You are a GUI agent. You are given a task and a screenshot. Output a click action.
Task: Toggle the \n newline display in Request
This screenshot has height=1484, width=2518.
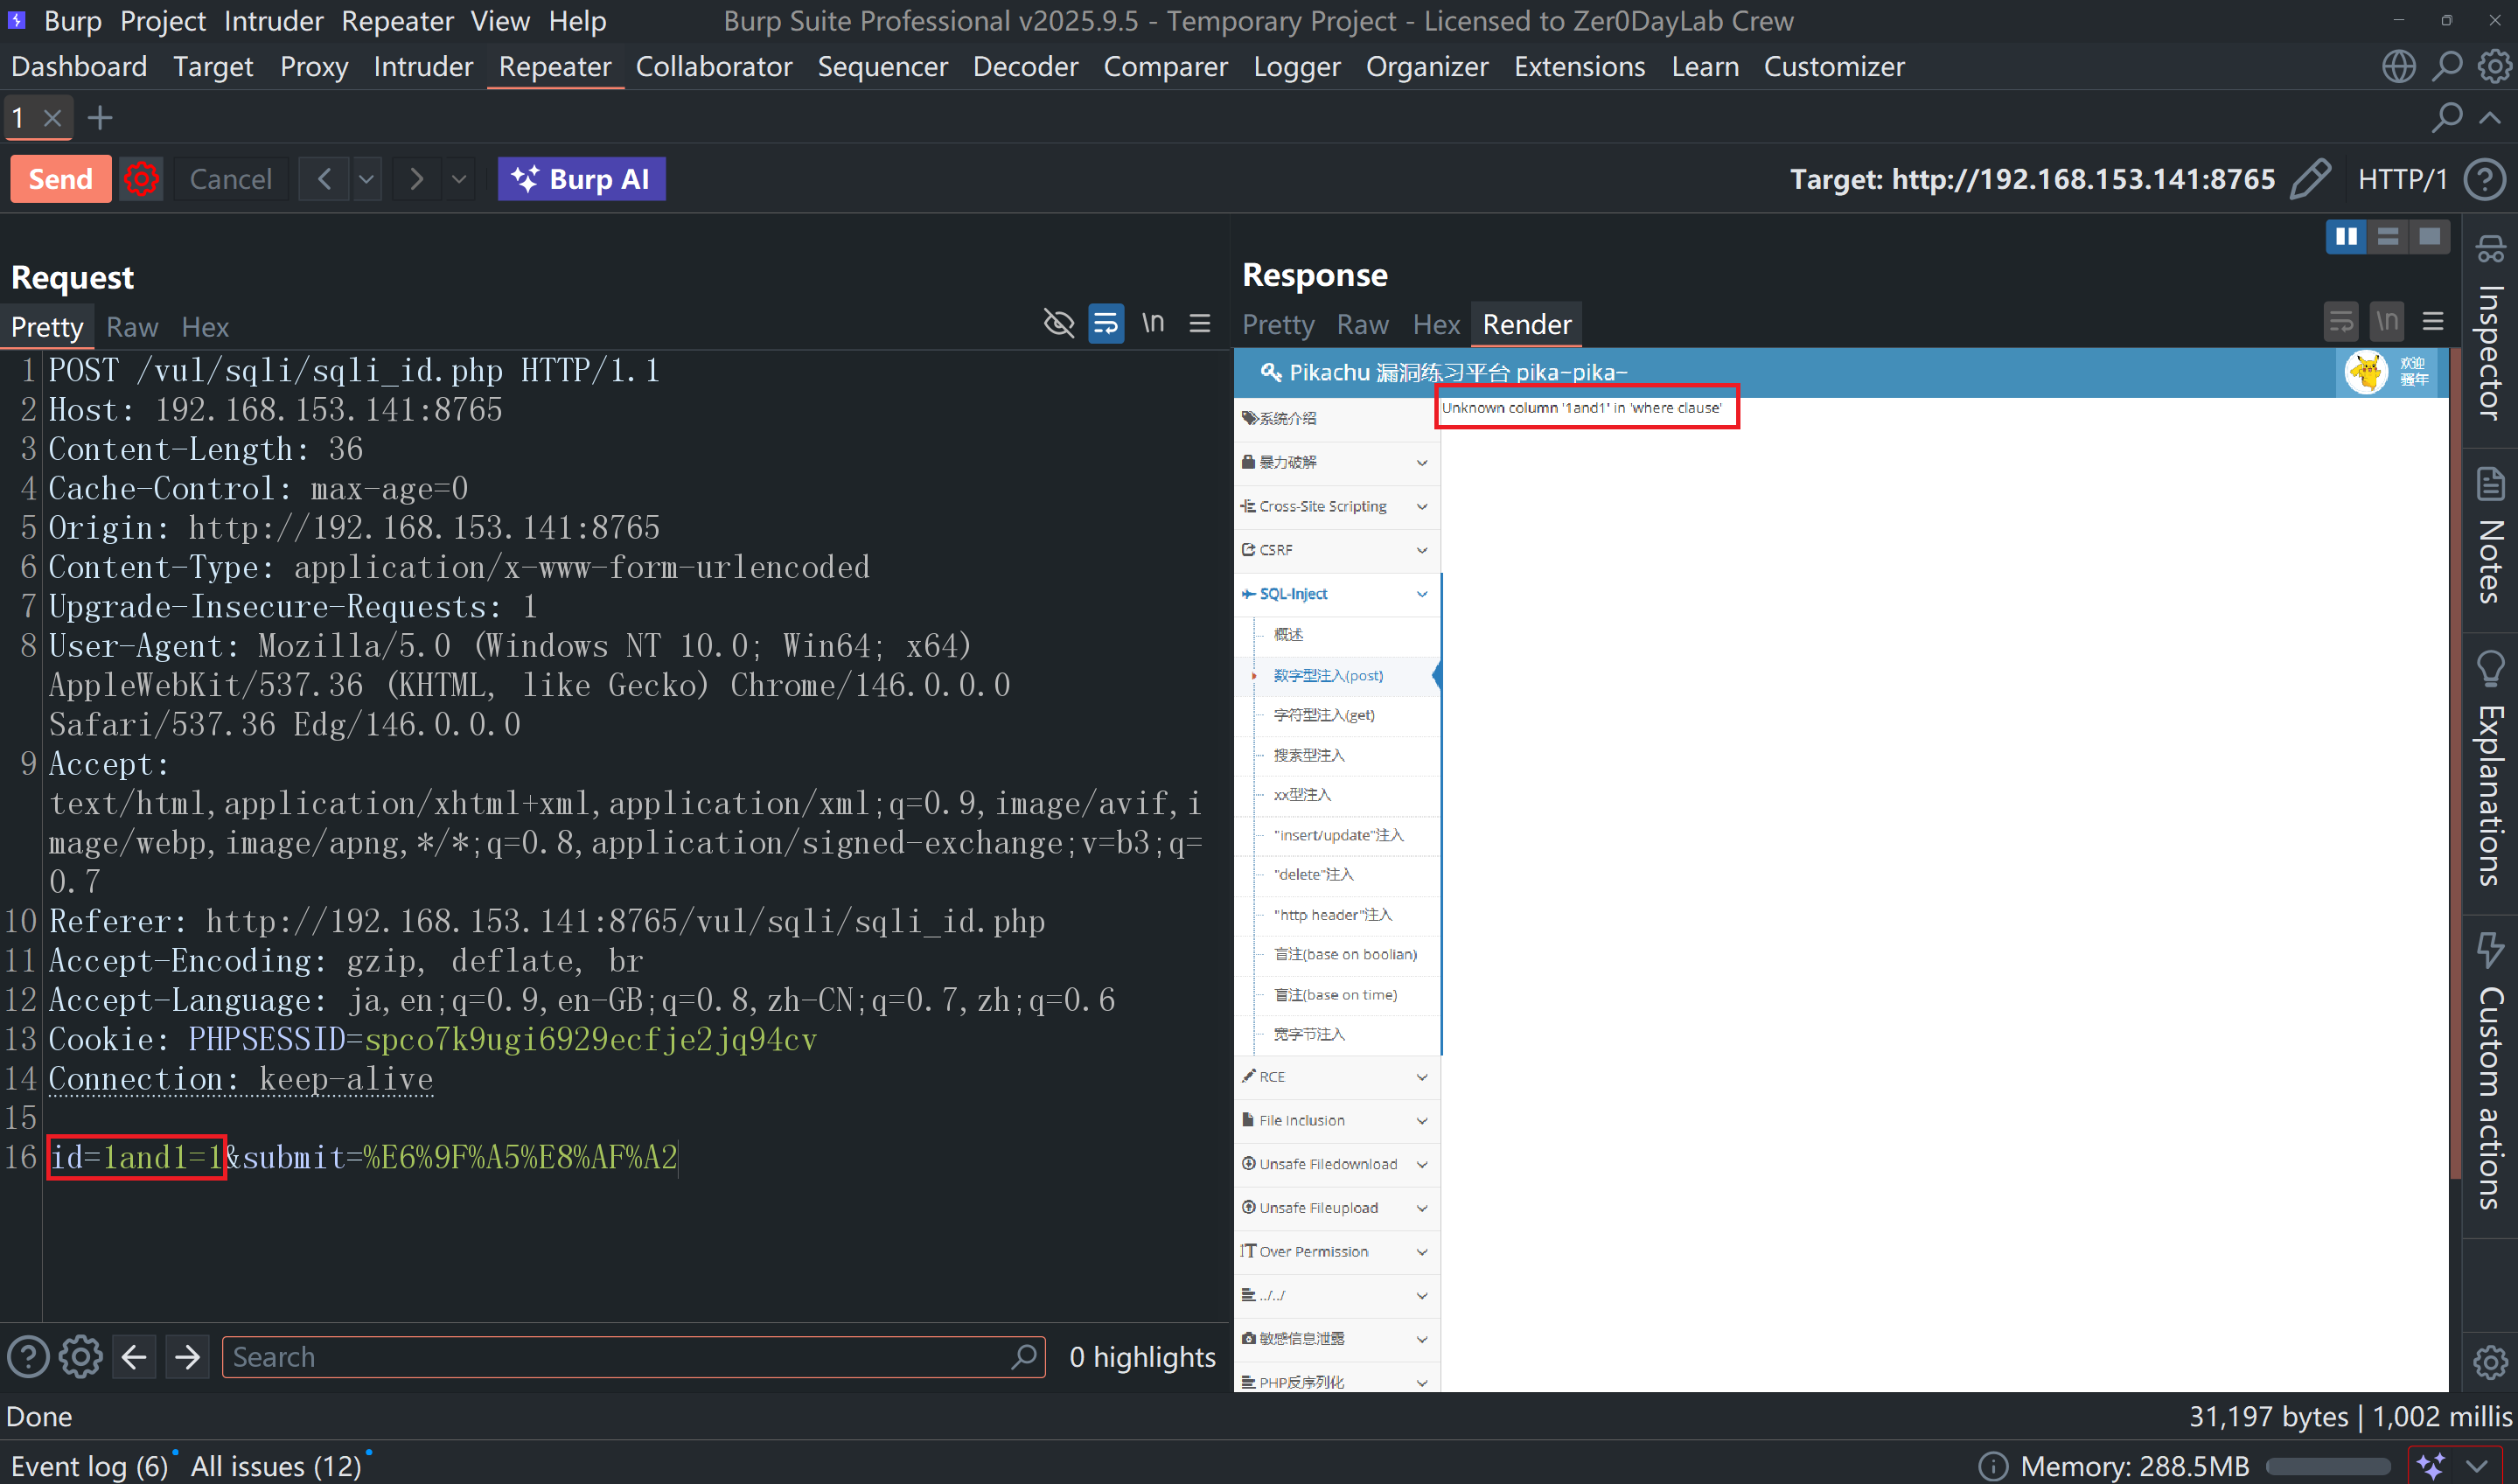click(x=1153, y=323)
